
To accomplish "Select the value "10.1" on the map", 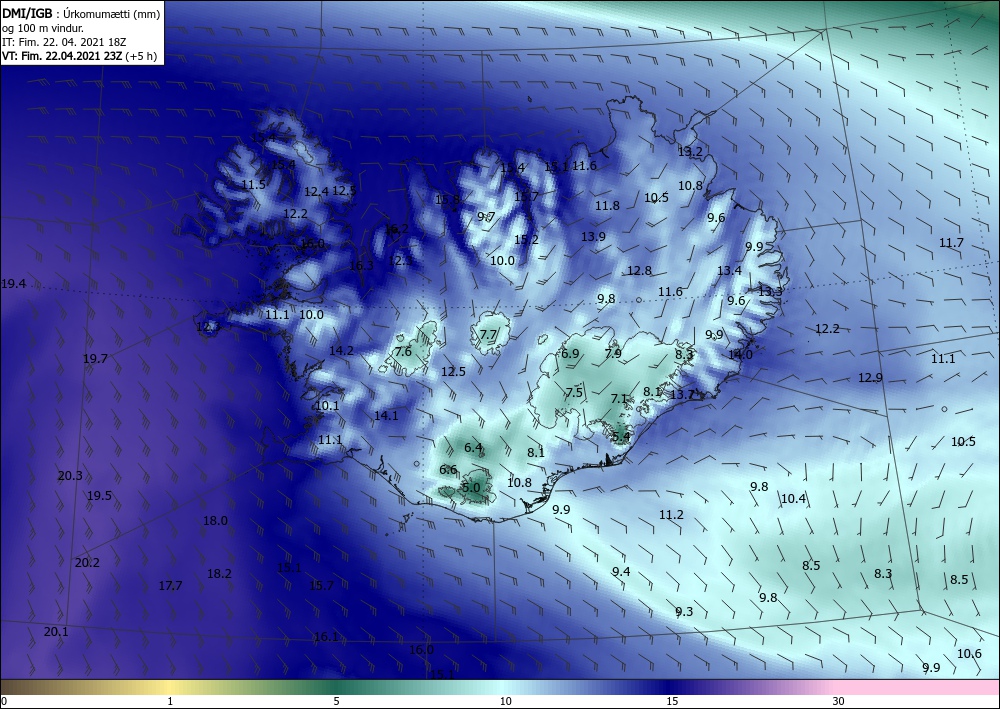I will [x=327, y=406].
